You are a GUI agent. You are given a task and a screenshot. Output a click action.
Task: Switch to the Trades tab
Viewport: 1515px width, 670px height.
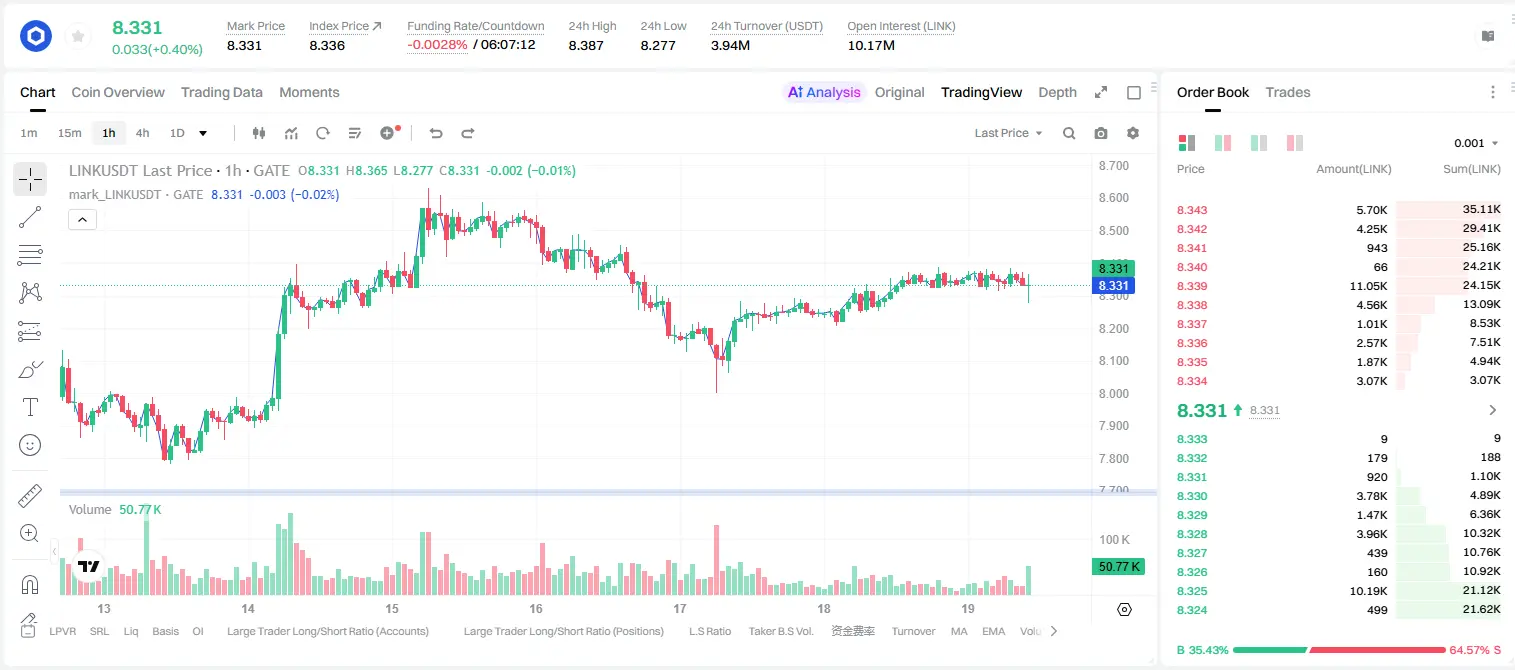click(x=1288, y=92)
